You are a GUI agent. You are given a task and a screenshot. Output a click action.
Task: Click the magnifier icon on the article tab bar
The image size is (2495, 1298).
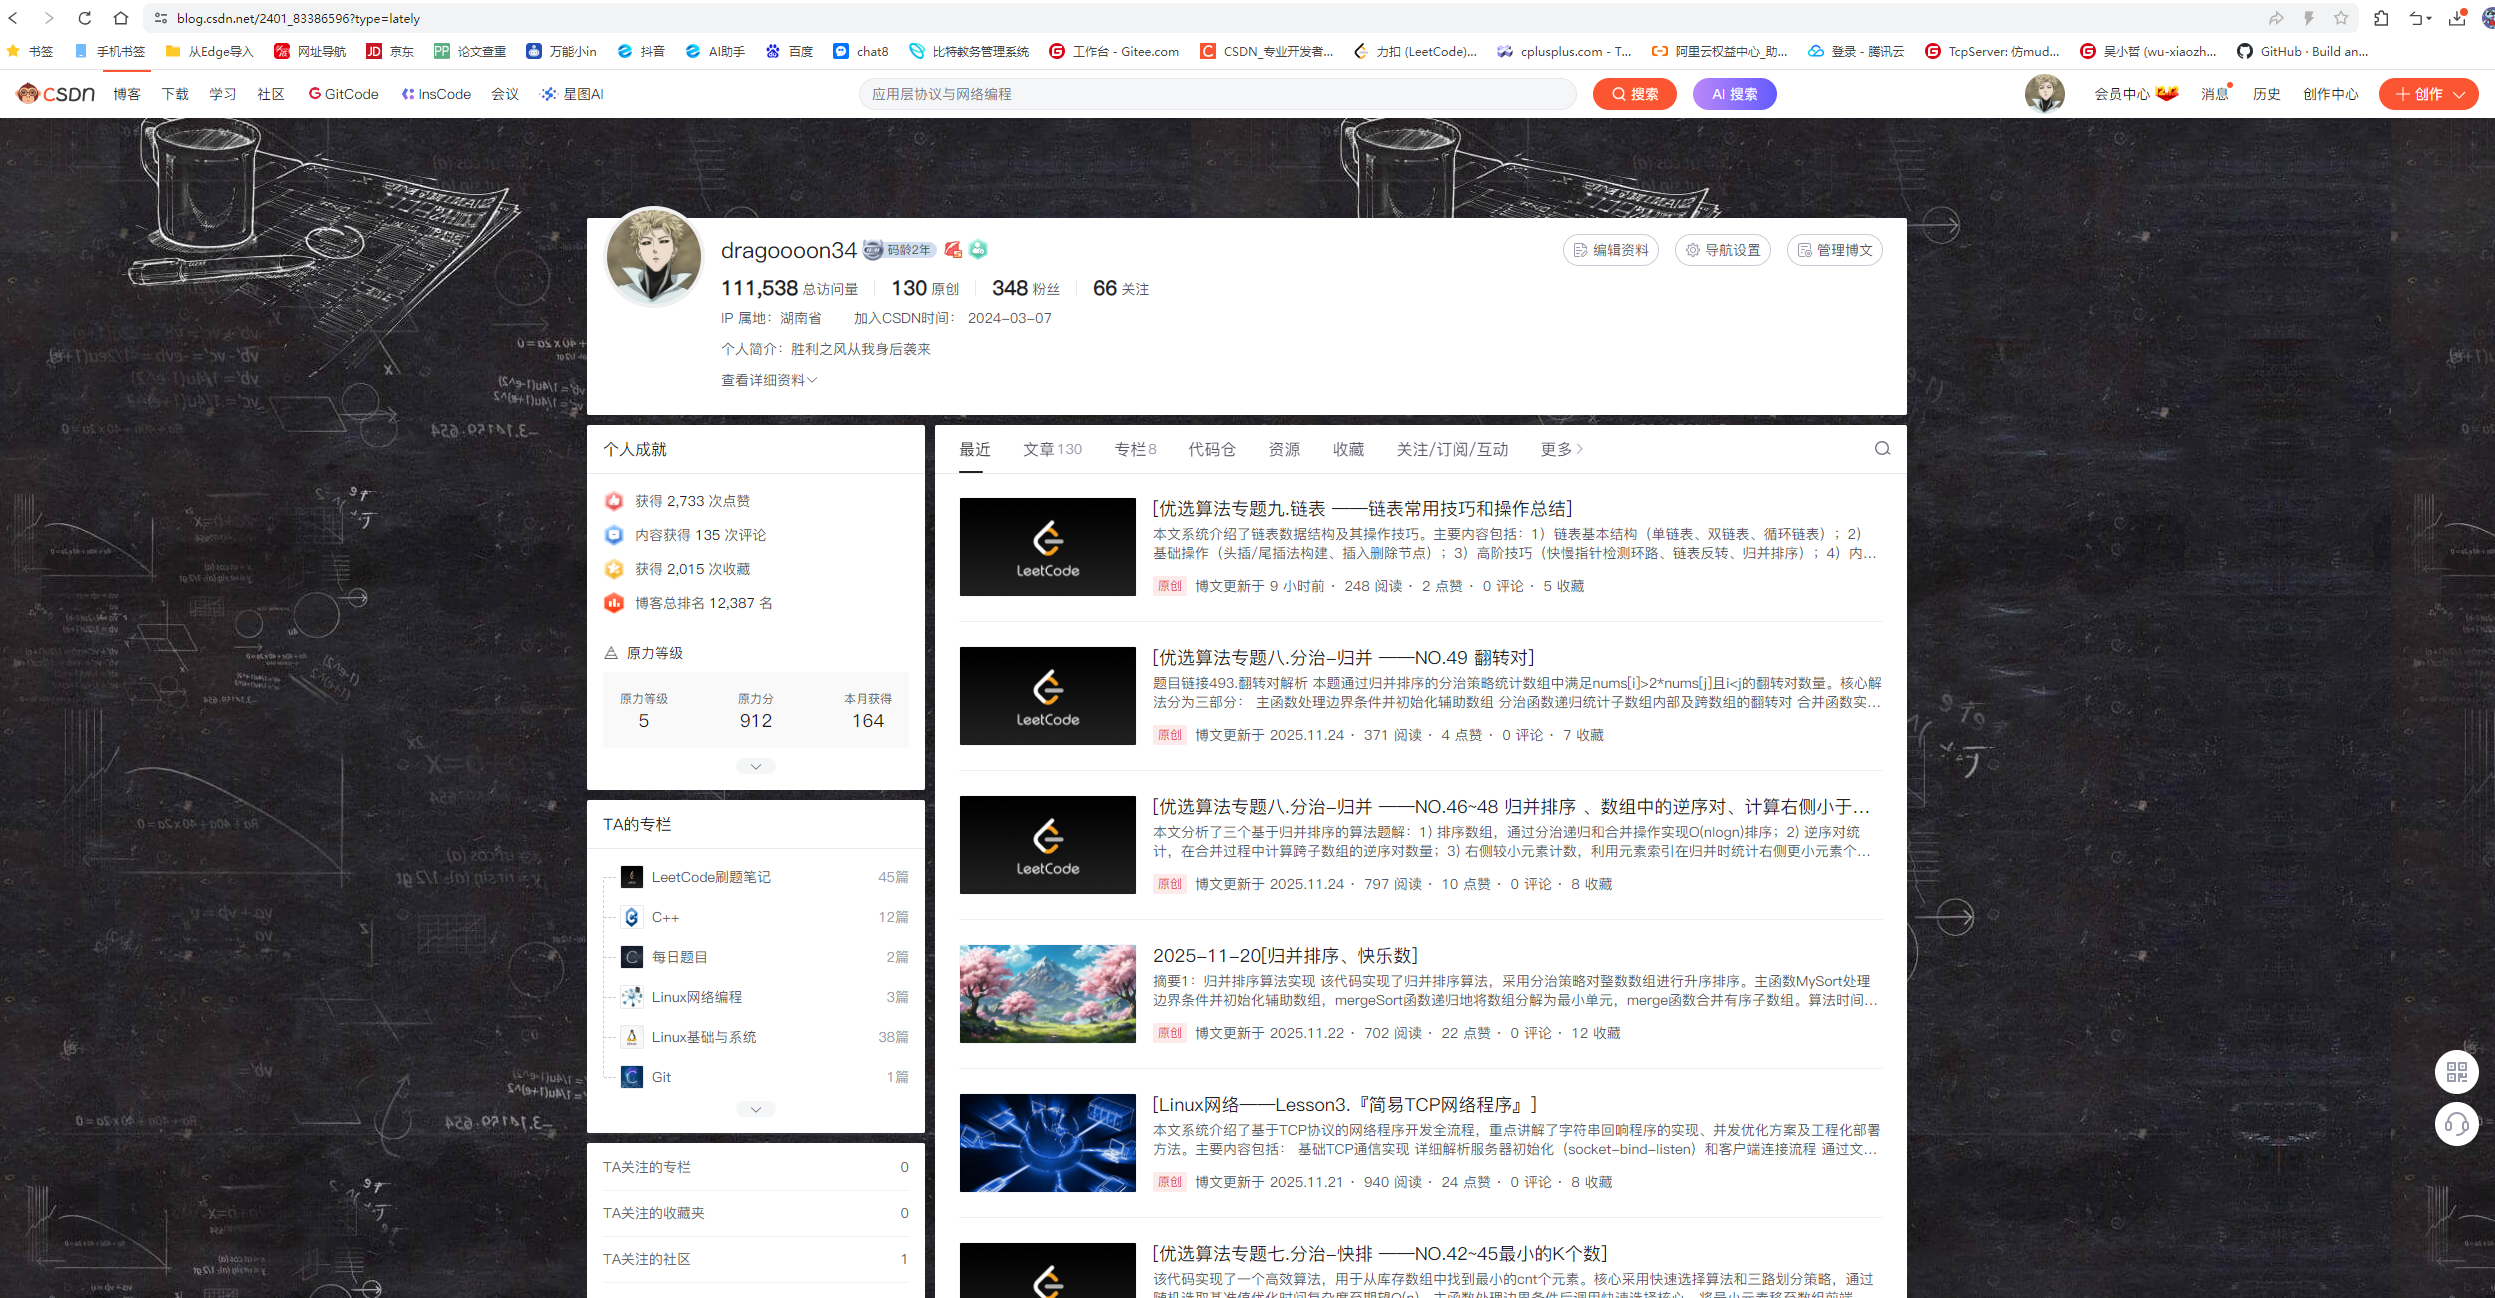1881,449
